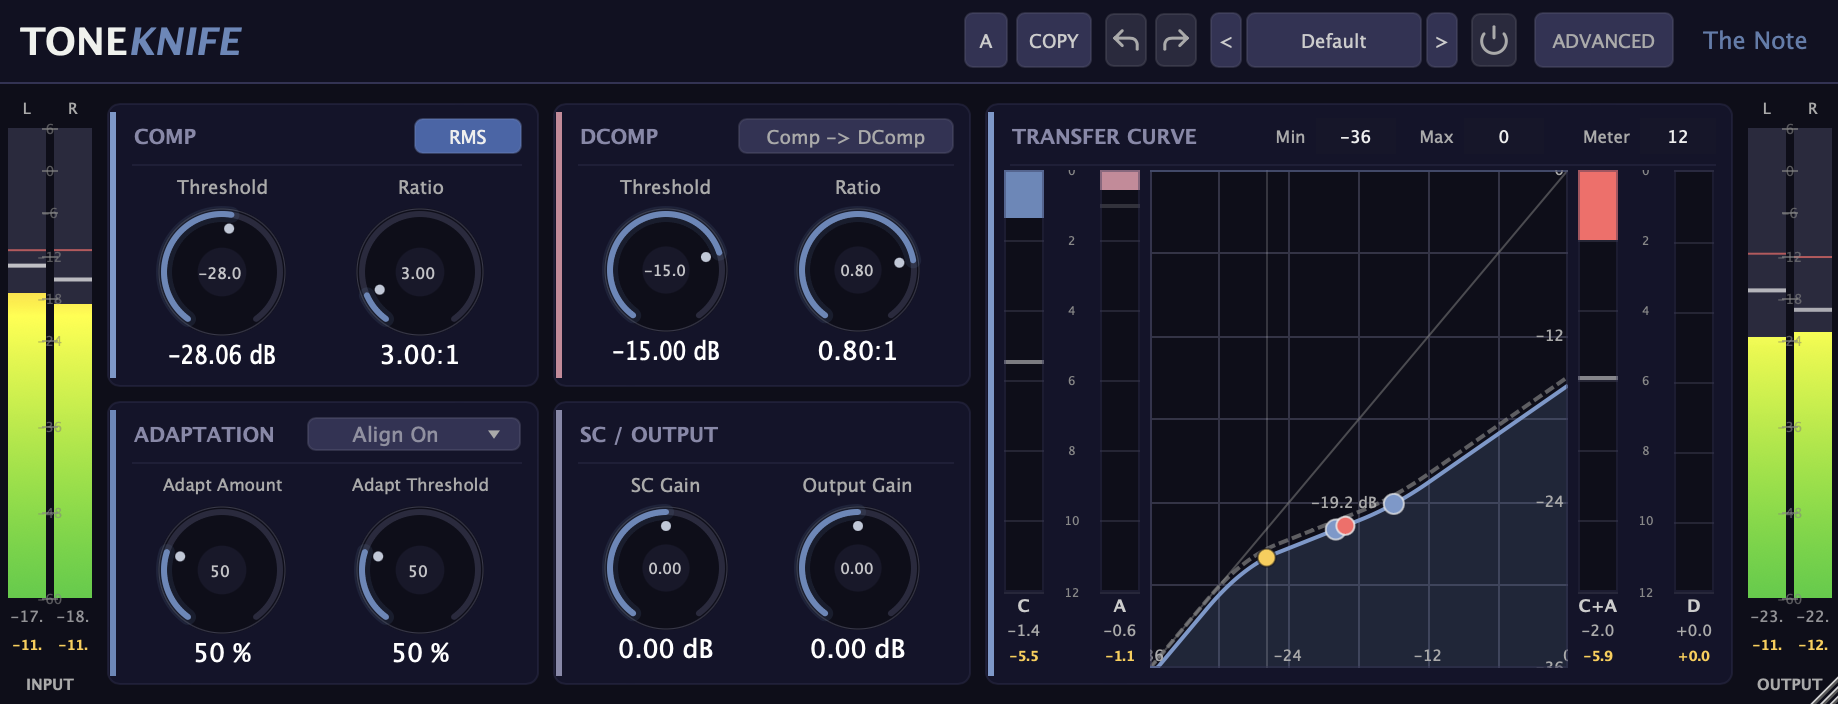The image size is (1838, 704).
Task: Toggle the power bypass button
Action: tap(1494, 40)
